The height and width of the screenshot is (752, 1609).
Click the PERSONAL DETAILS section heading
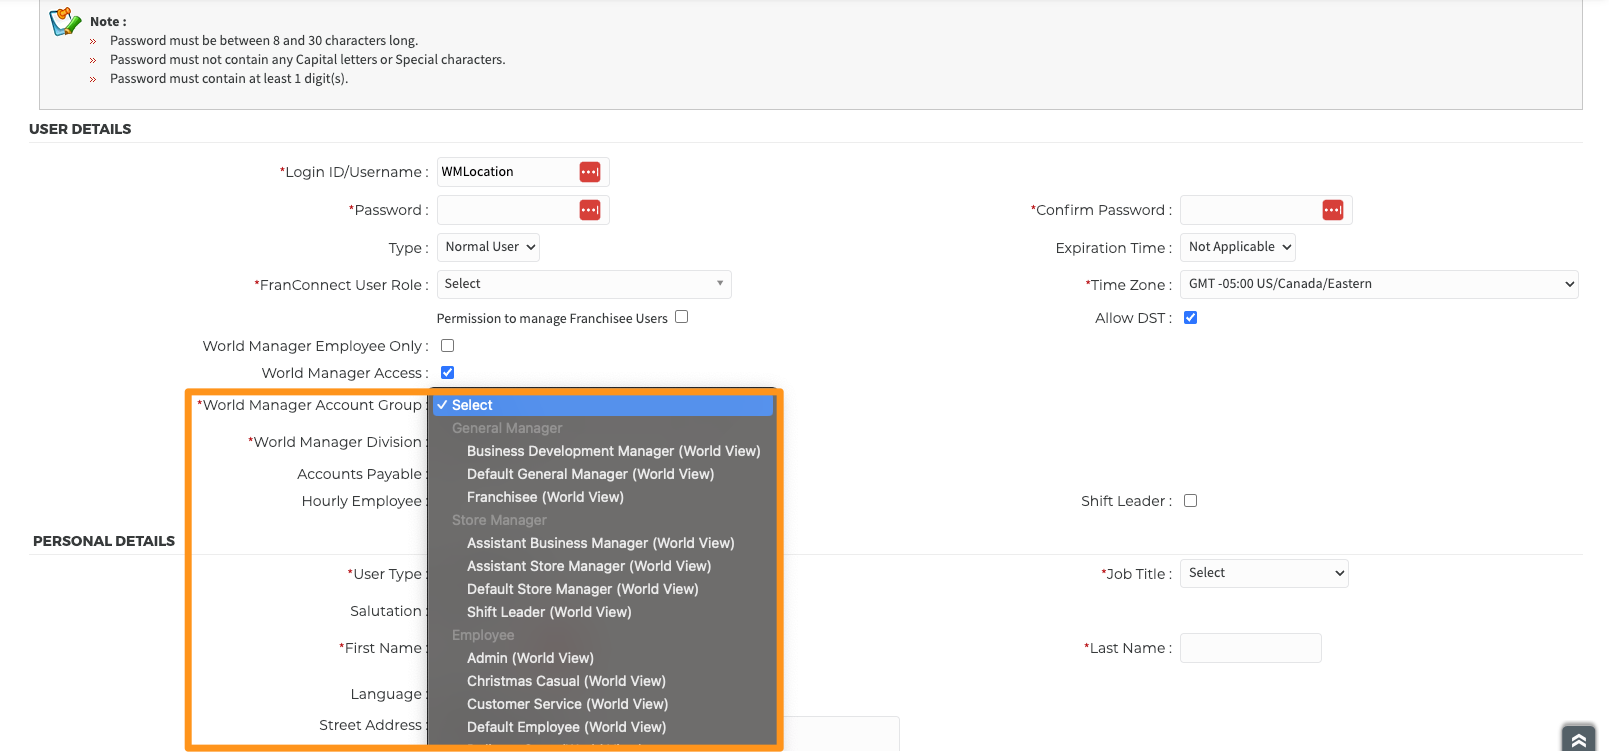(104, 541)
